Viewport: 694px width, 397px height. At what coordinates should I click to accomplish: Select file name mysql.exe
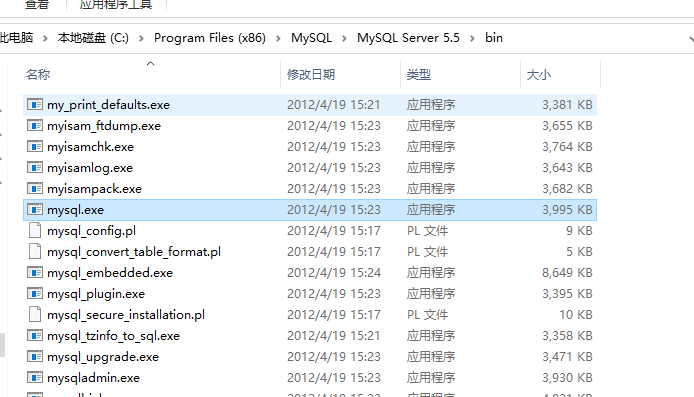[75, 210]
